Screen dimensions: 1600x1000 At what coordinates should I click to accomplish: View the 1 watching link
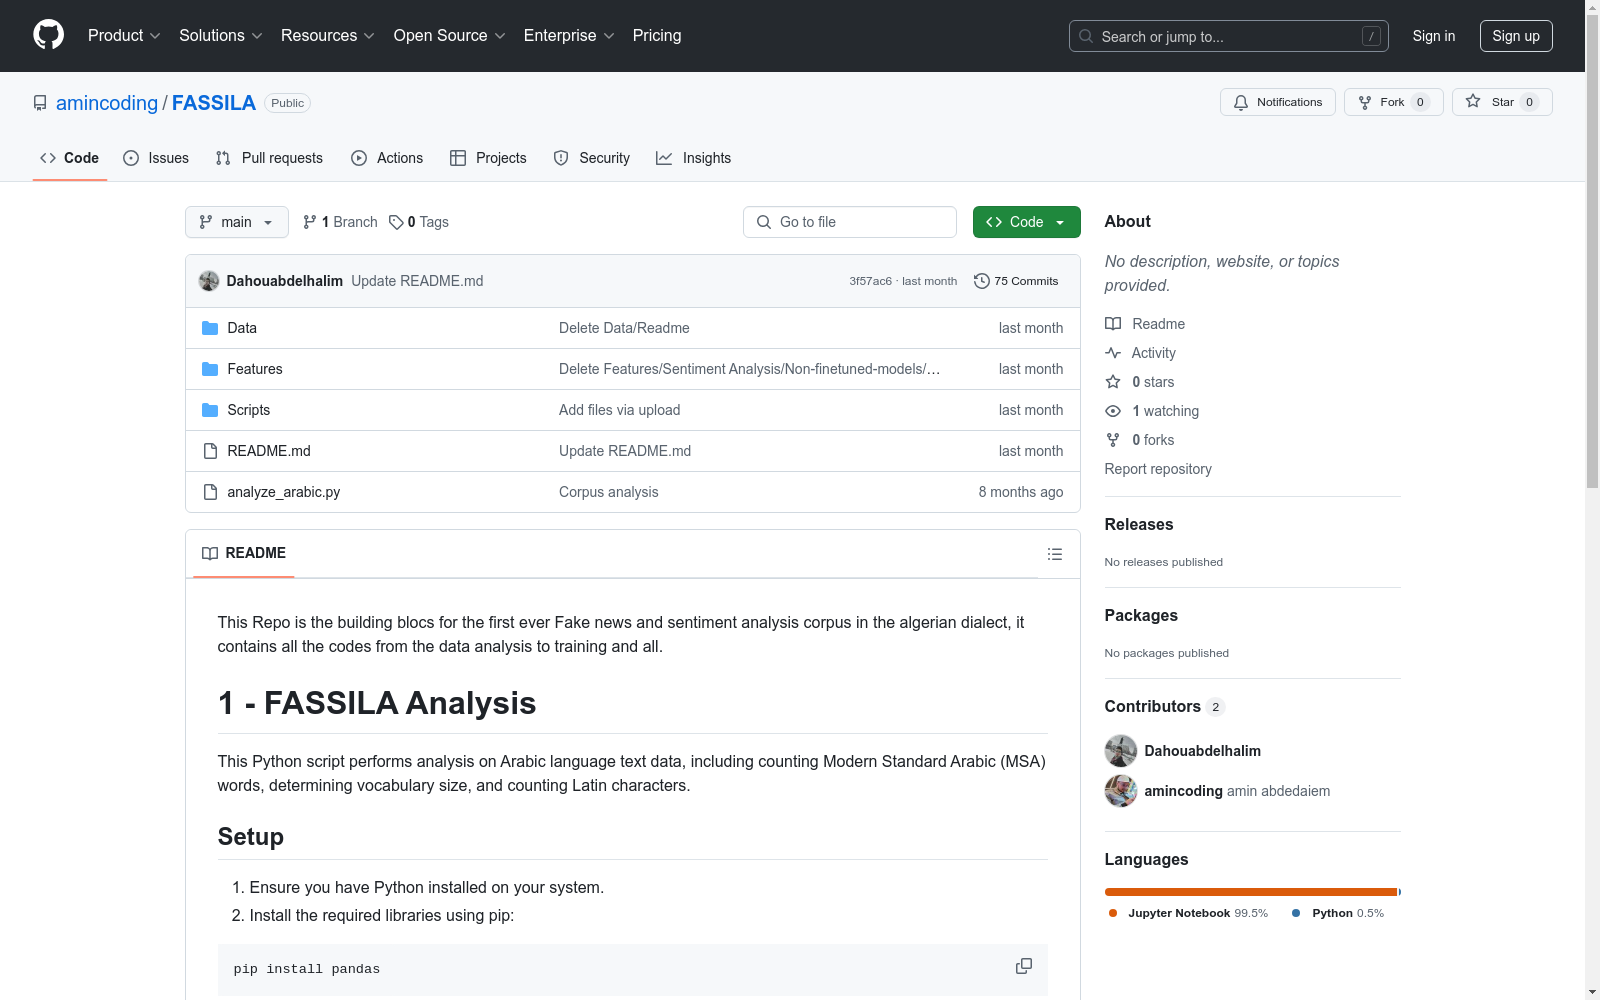[1152, 411]
